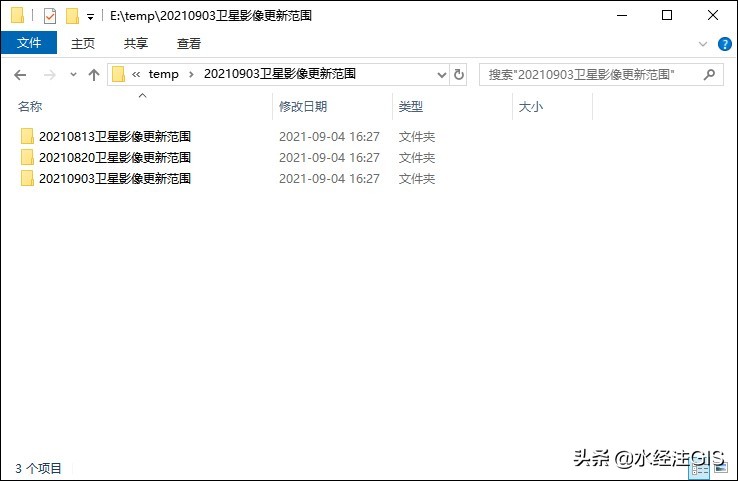Click the address bar folder icon
Screen dimensions: 738x481
[118, 74]
